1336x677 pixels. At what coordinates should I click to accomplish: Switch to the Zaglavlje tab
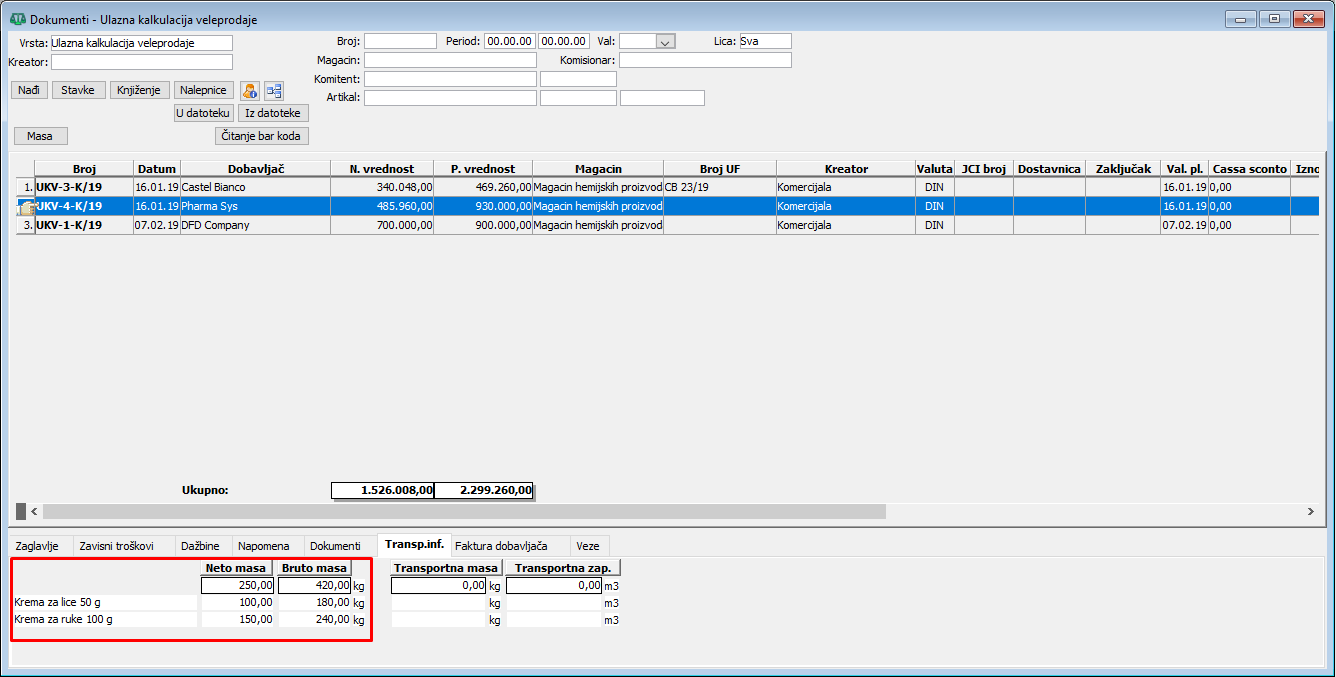pos(38,546)
